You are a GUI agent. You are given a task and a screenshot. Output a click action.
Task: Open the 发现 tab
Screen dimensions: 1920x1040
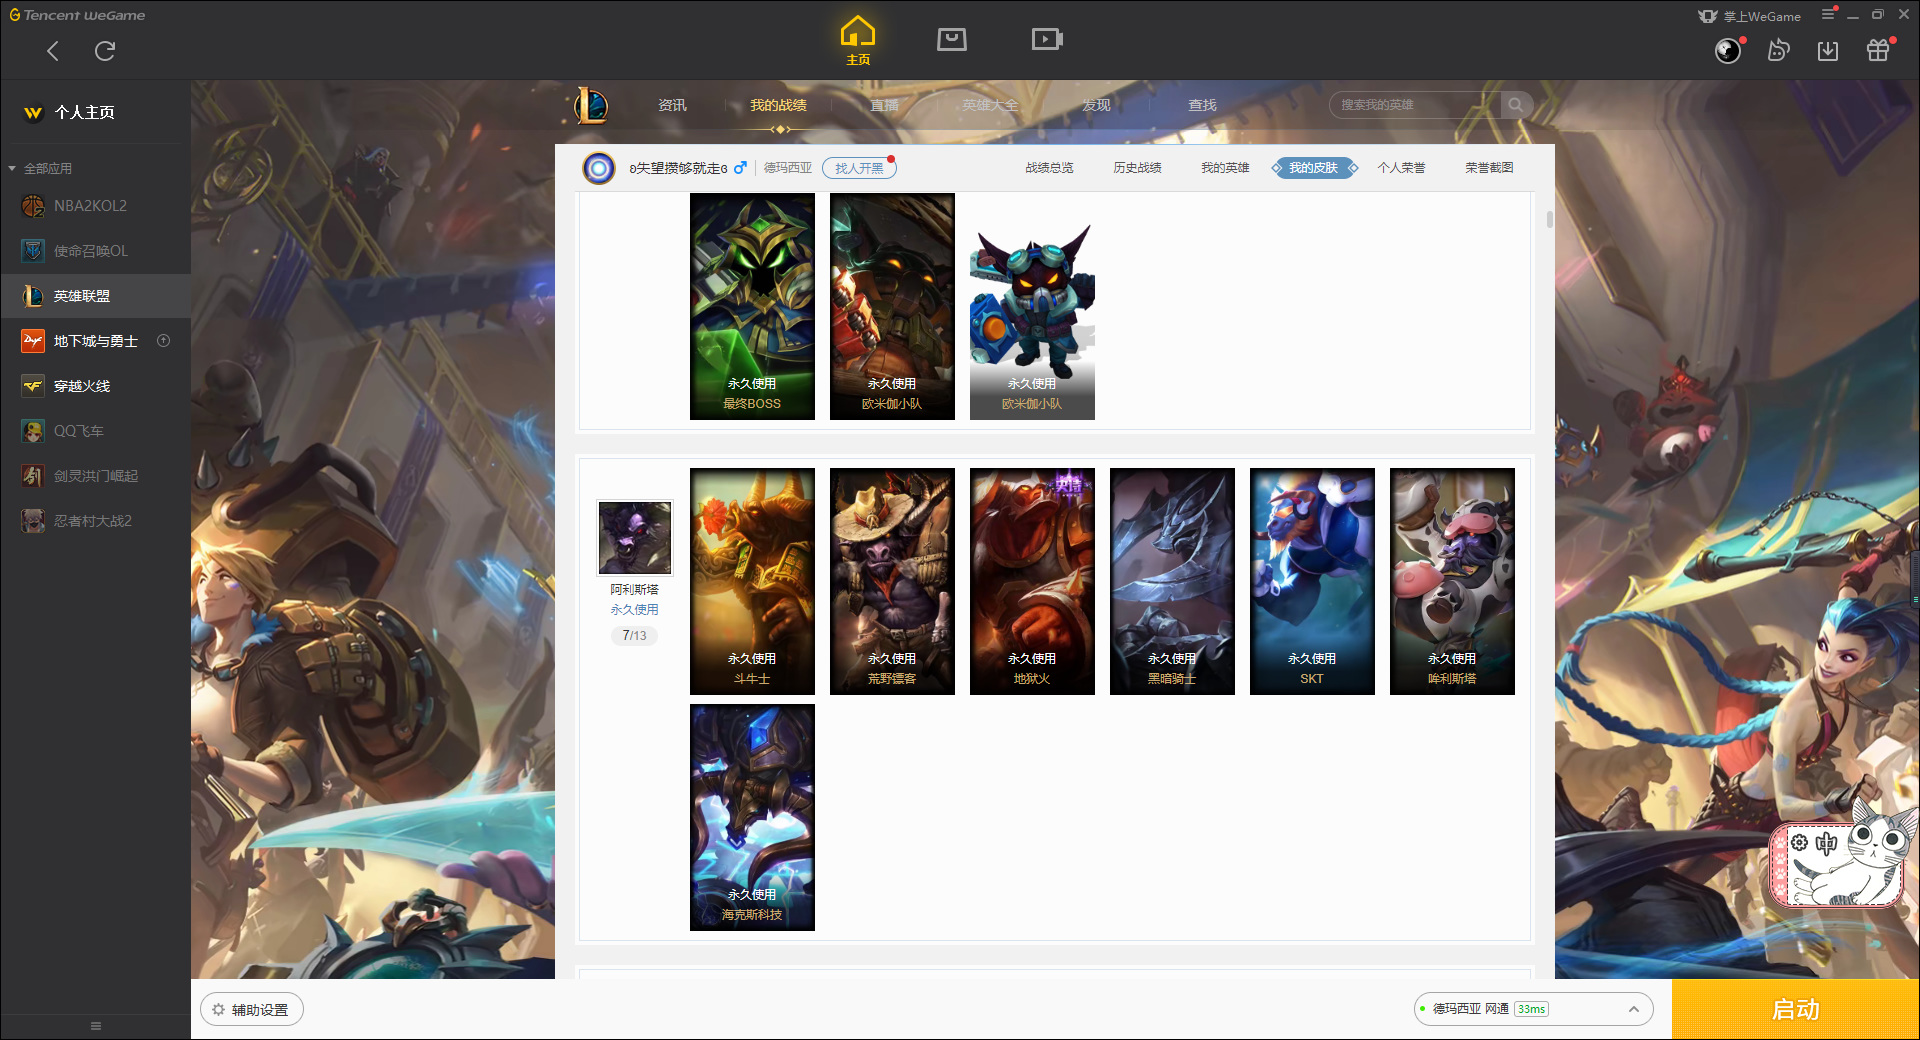1096,105
